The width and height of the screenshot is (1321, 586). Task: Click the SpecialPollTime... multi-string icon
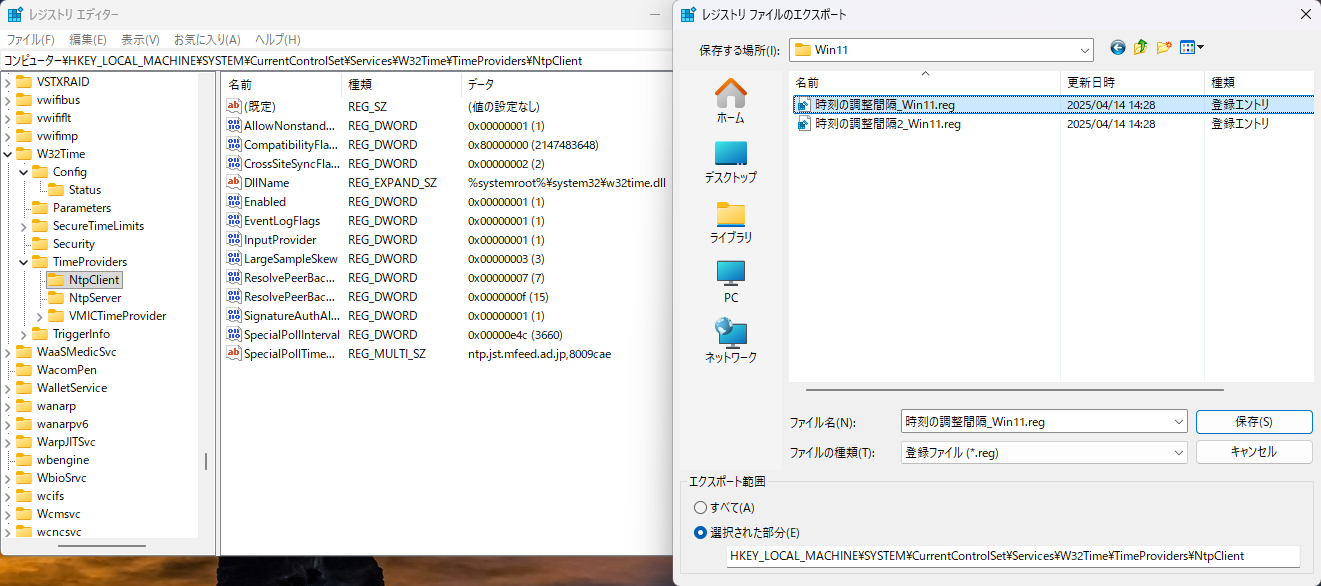tap(234, 354)
